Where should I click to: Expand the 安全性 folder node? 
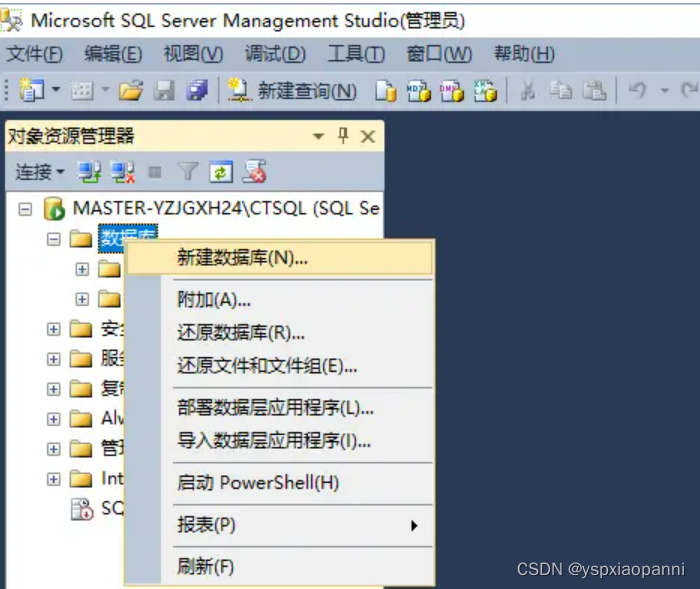(54, 329)
